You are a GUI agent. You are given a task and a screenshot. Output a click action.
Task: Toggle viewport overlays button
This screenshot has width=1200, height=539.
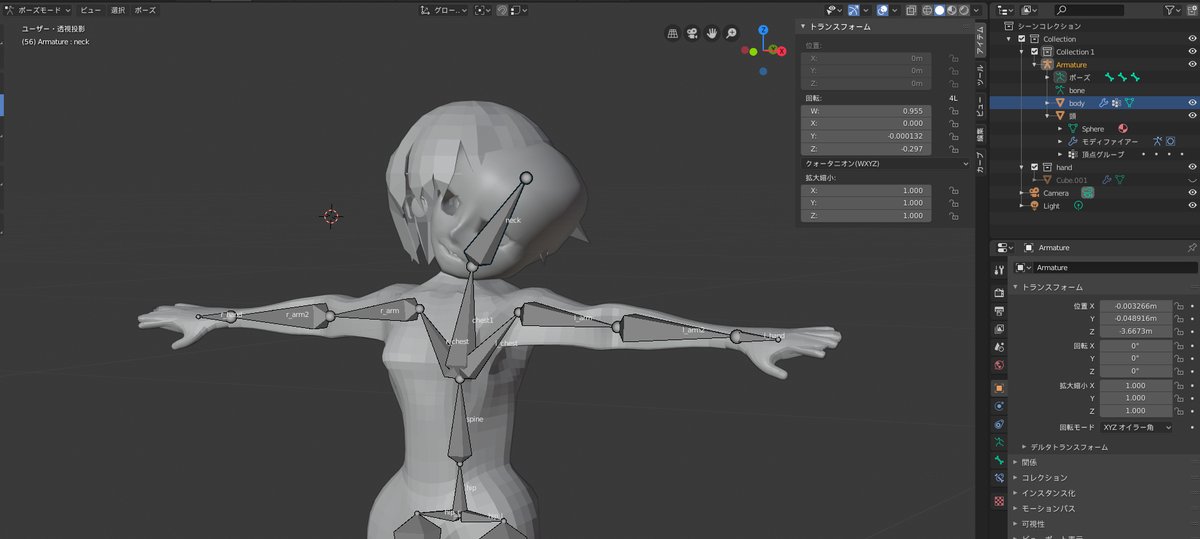[883, 10]
